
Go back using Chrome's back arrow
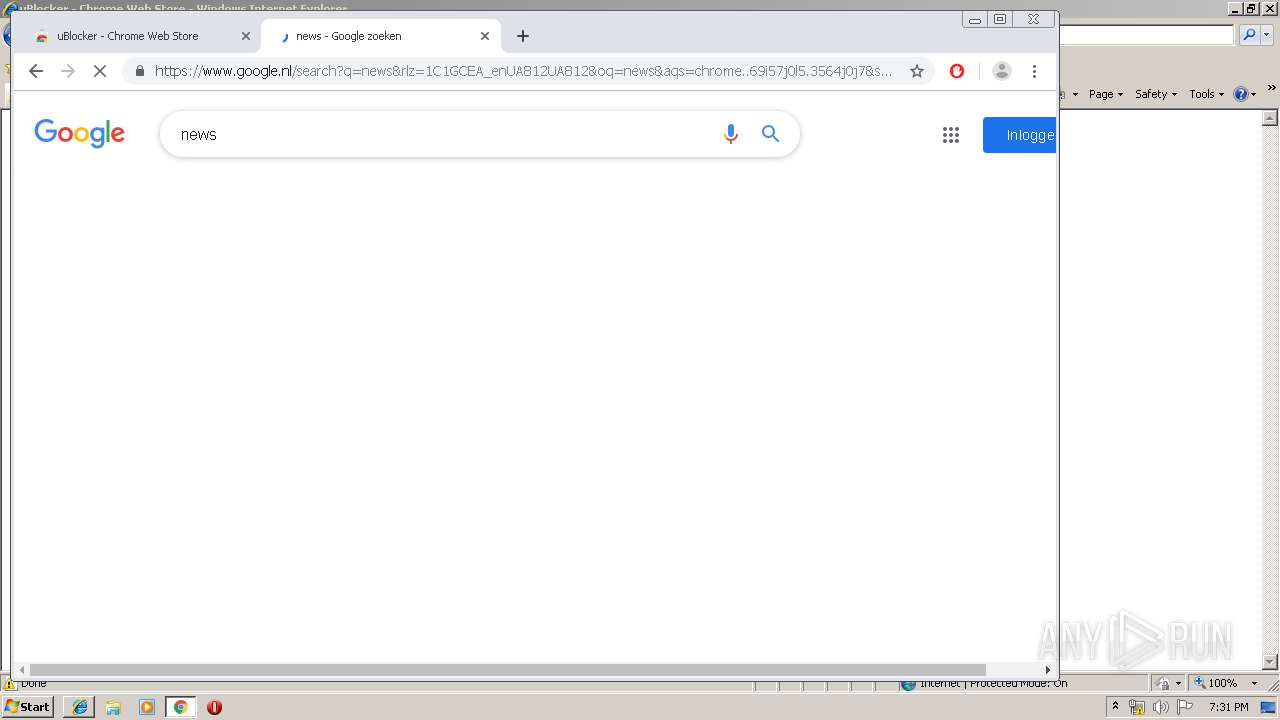36,71
